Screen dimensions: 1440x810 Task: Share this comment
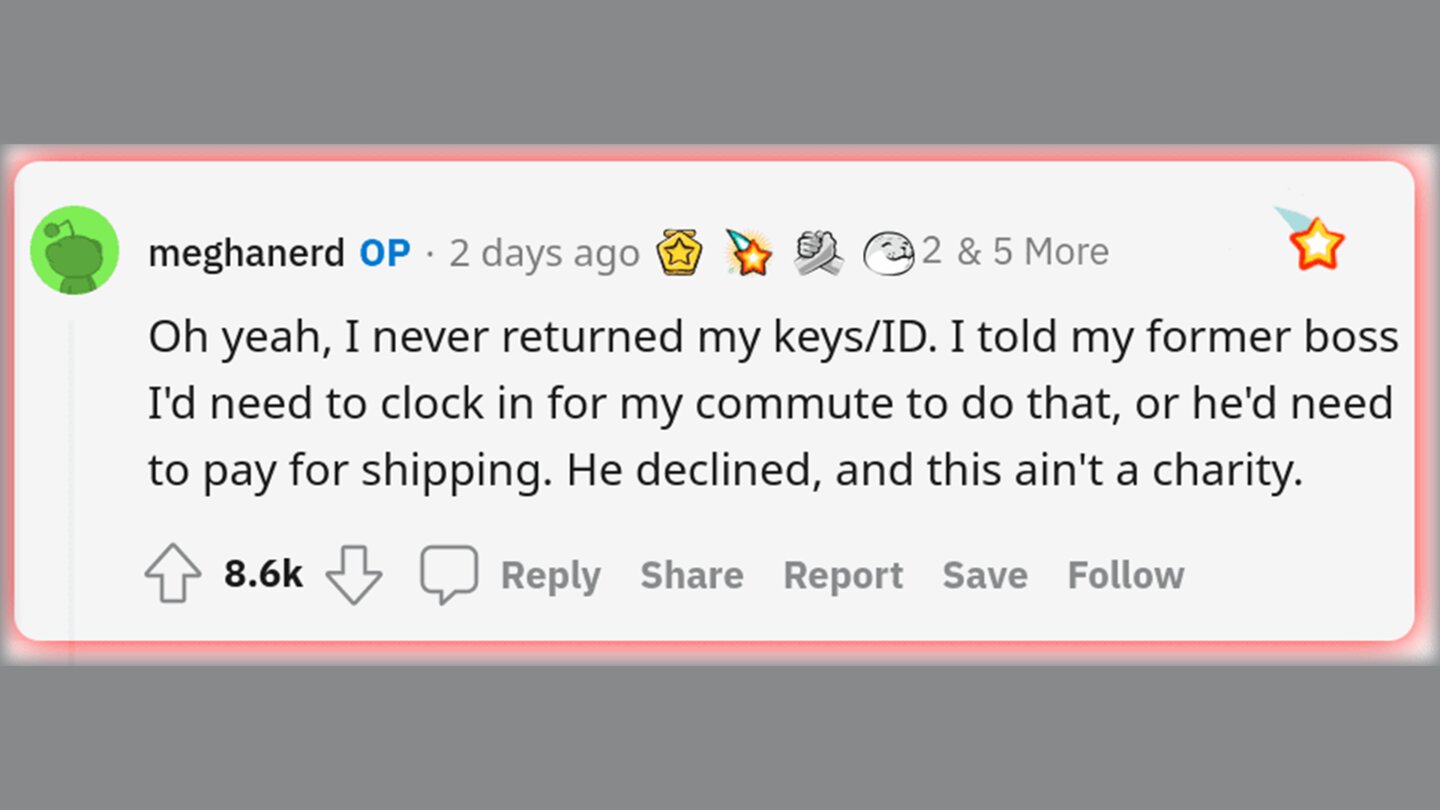[691, 575]
